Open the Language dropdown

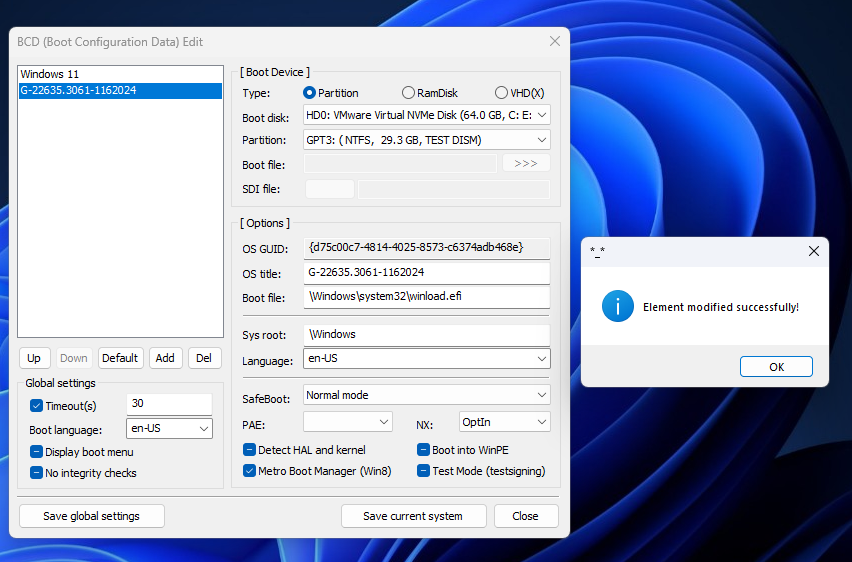(x=427, y=359)
